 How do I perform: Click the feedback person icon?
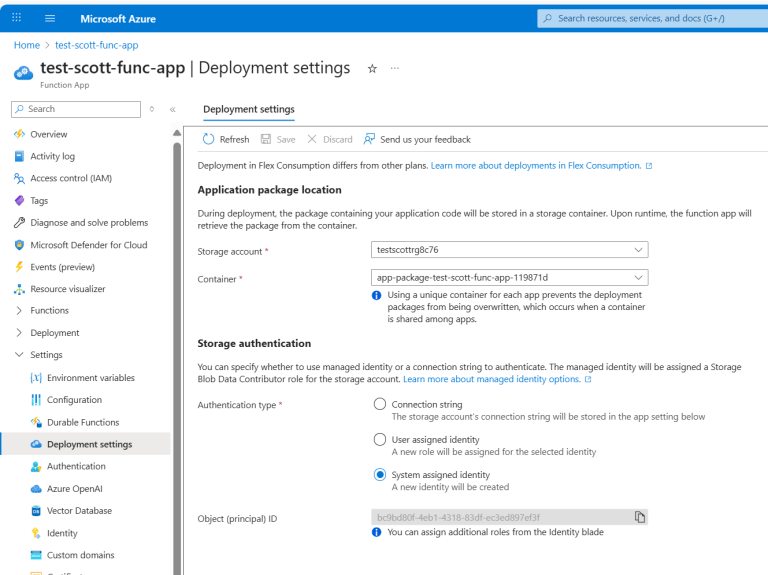coord(369,139)
